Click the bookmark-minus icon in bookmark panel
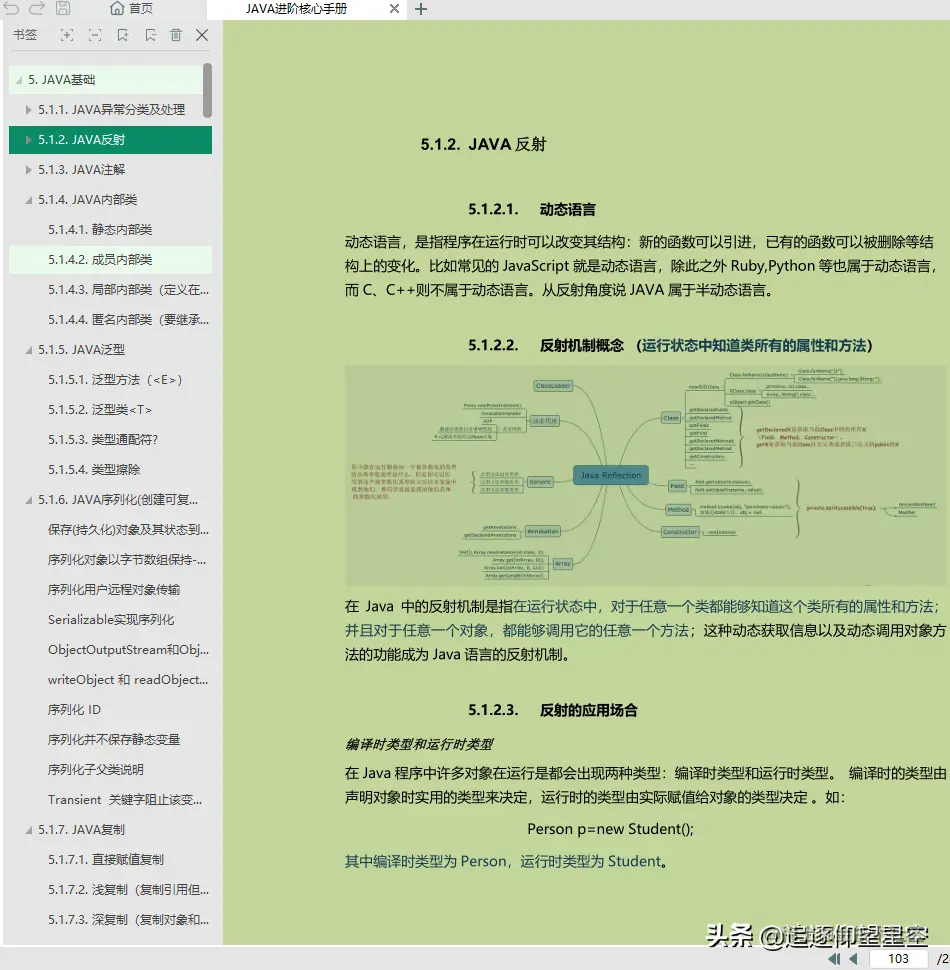This screenshot has width=950, height=970. point(150,35)
